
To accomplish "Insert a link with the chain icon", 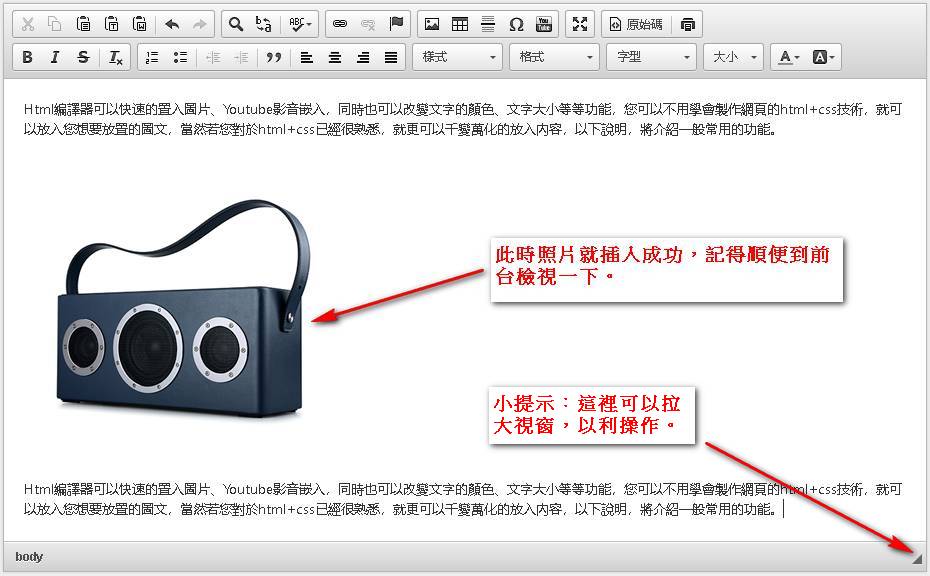I will [x=340, y=24].
